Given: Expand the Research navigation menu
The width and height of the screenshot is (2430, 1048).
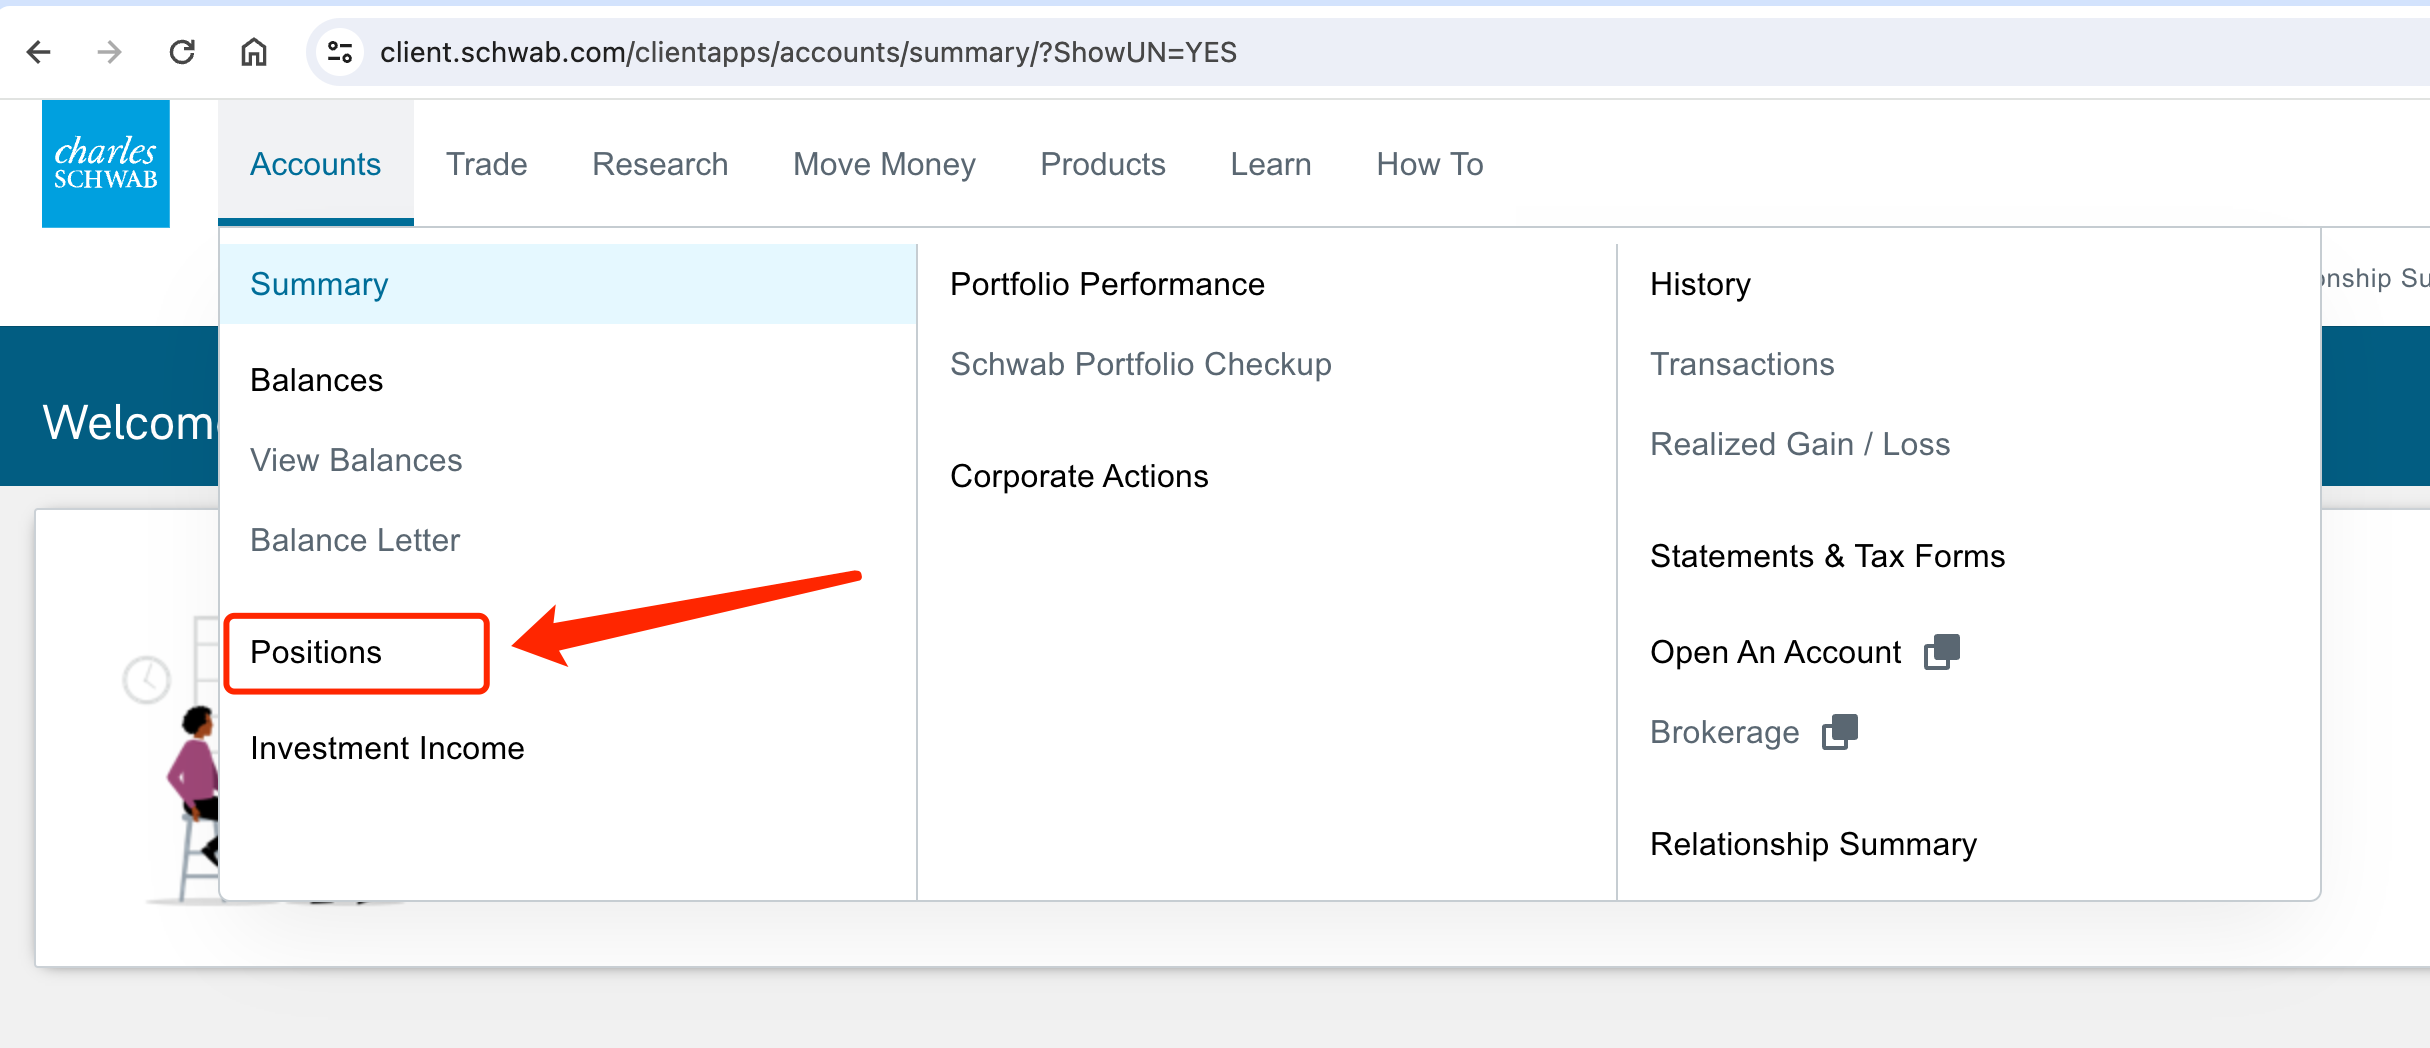Looking at the screenshot, I should [660, 164].
